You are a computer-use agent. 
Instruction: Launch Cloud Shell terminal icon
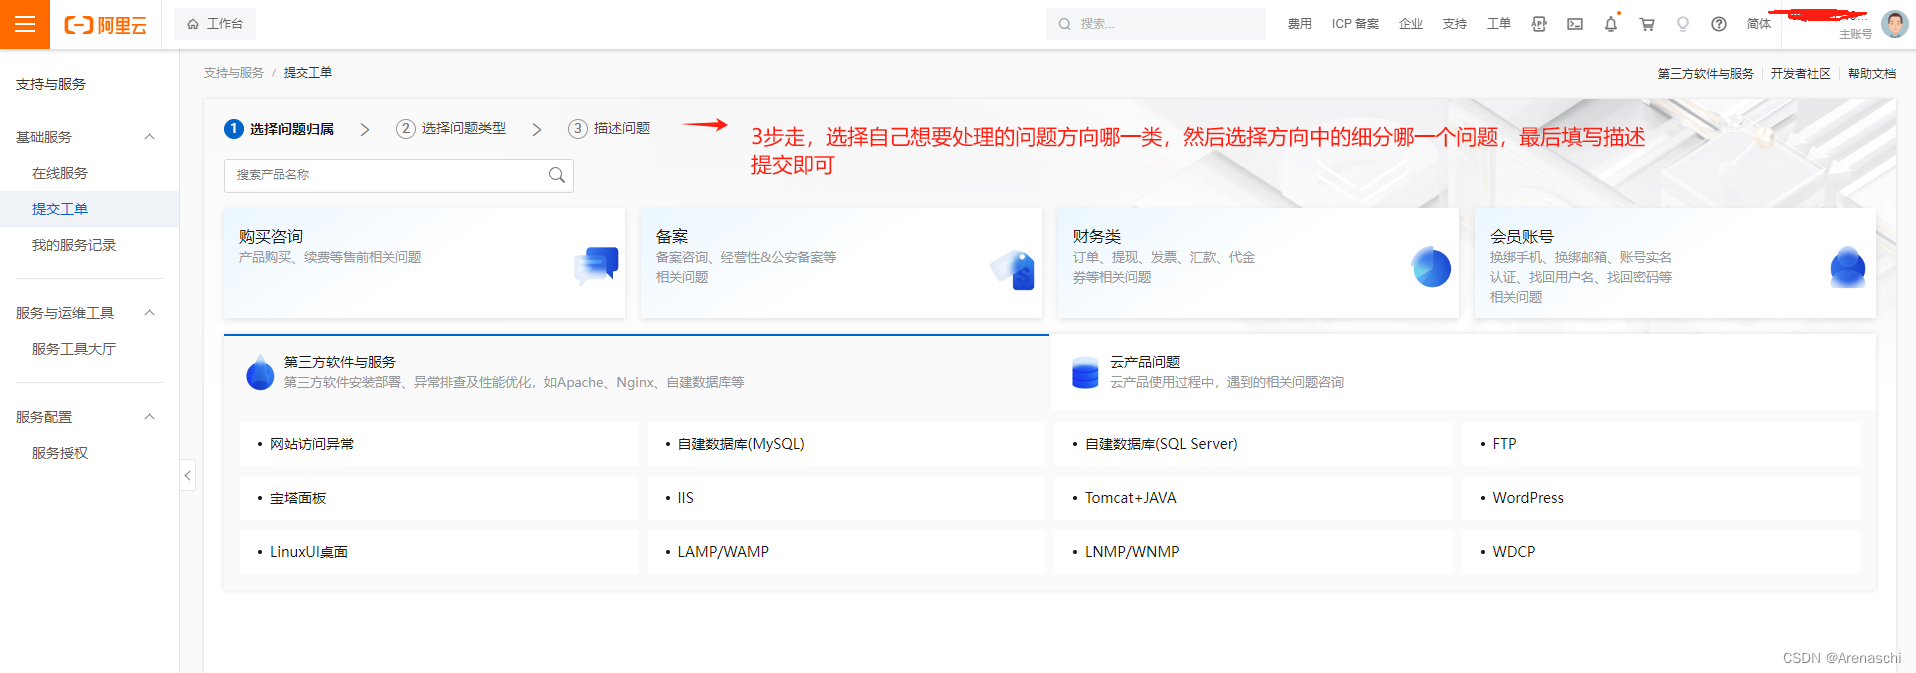pos(1575,24)
